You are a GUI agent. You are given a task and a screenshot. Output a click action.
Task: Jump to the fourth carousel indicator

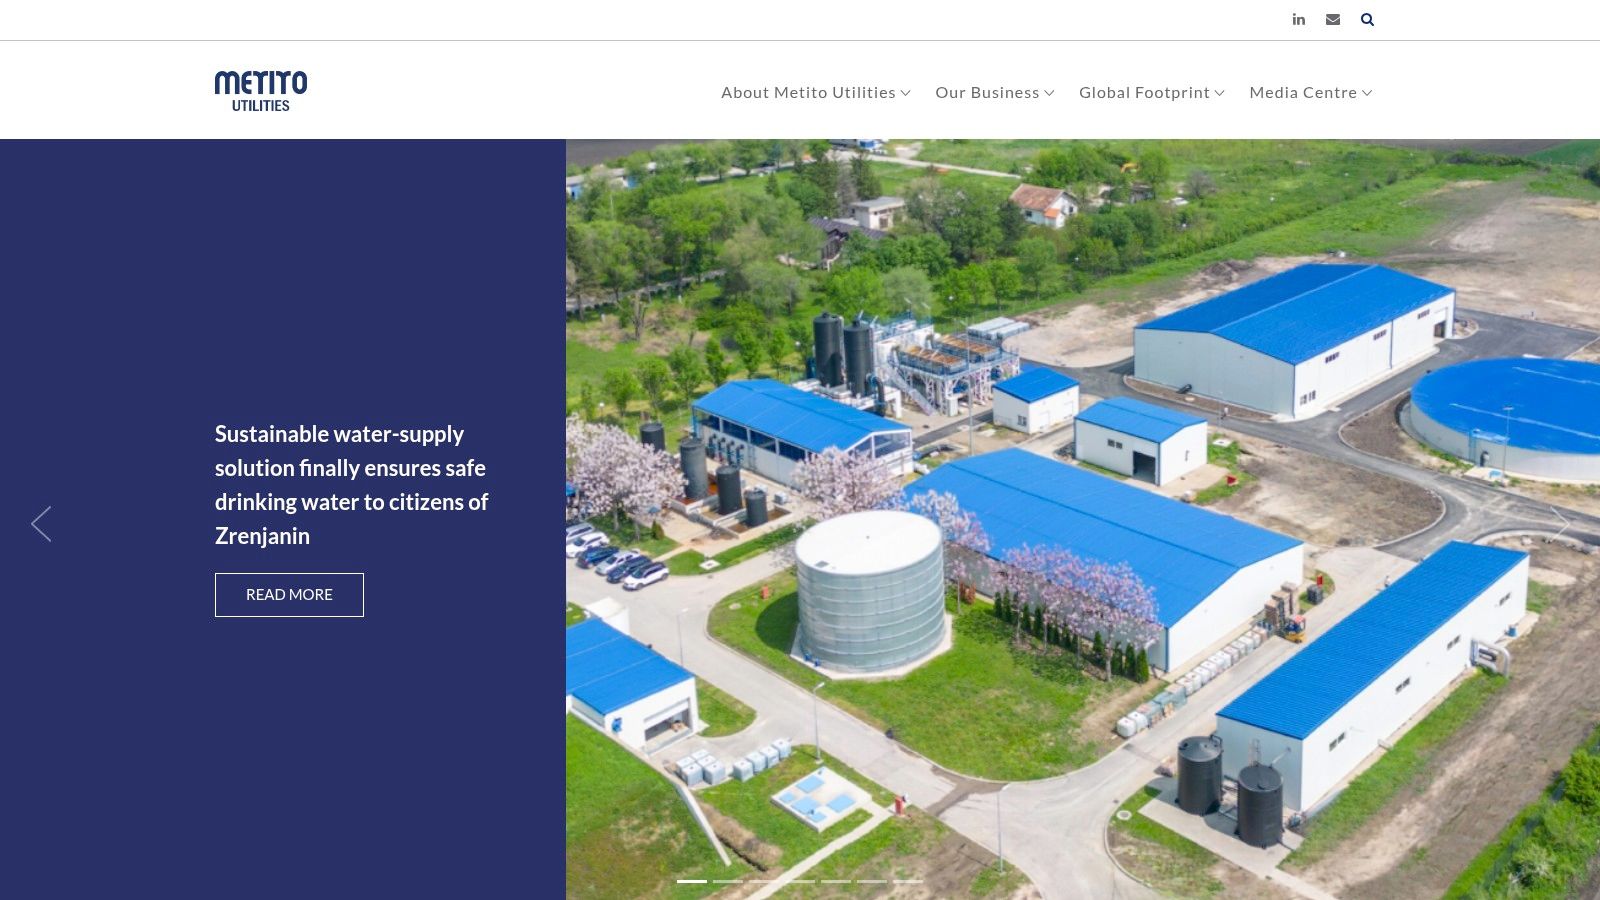pyautogui.click(x=800, y=881)
